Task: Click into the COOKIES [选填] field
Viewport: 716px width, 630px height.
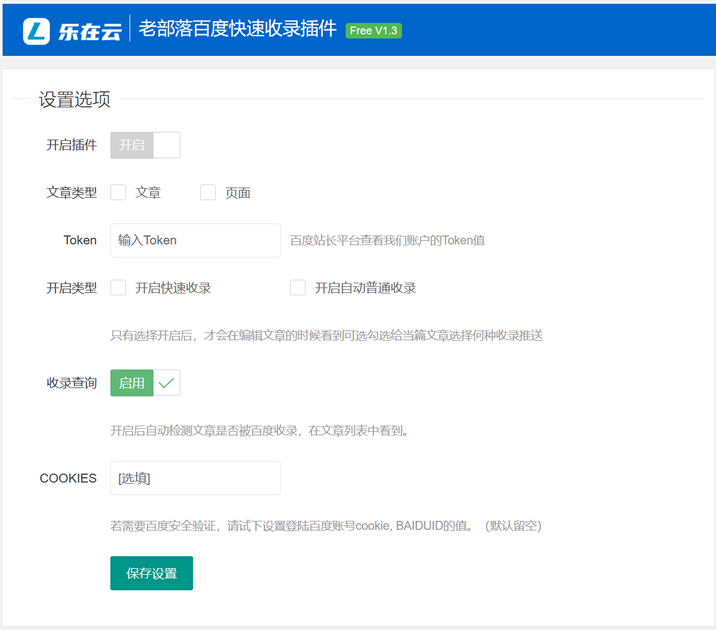Action: coord(195,478)
